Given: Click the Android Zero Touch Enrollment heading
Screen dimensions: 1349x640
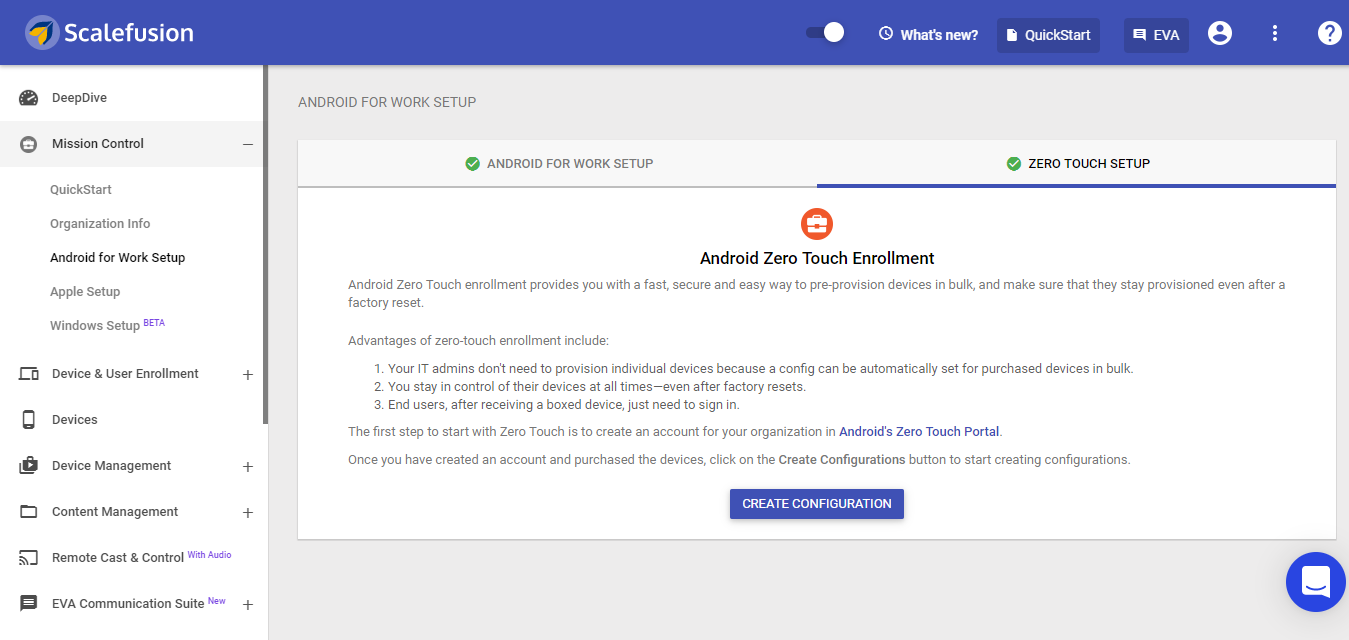Looking at the screenshot, I should (817, 258).
